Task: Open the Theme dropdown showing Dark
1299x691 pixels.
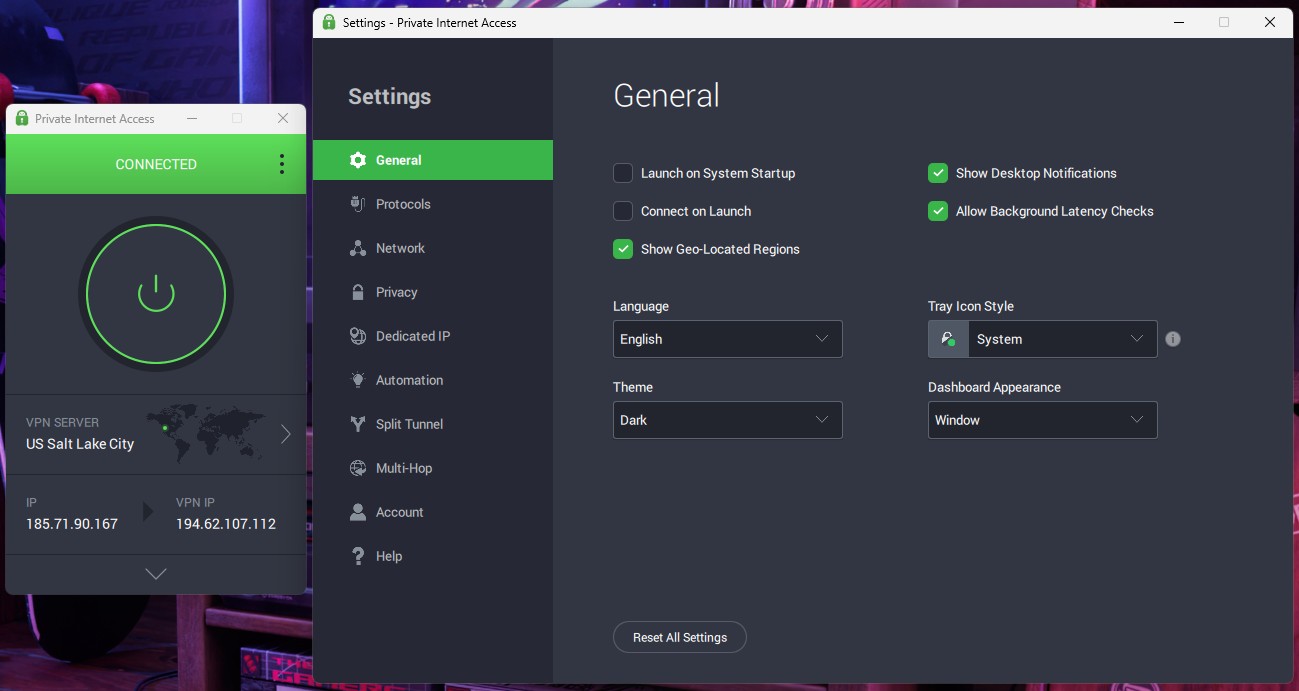Action: pyautogui.click(x=728, y=420)
